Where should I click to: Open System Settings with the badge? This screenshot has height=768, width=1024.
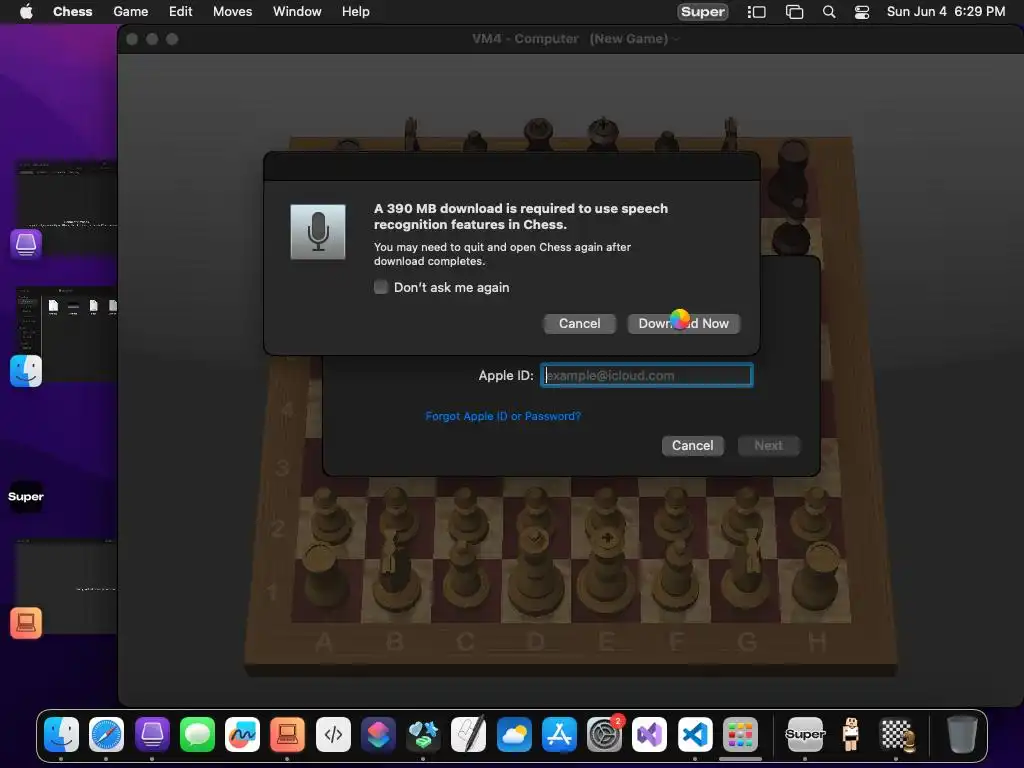click(605, 734)
